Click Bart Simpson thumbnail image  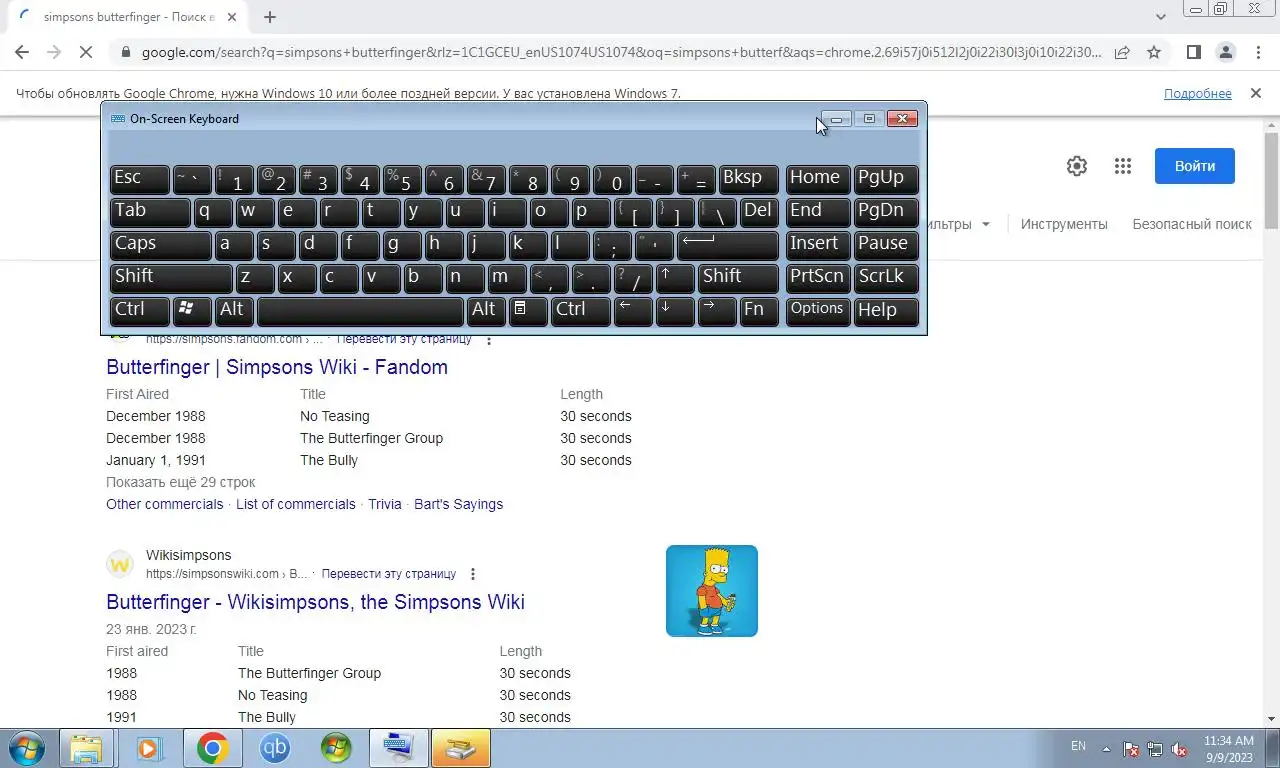click(x=712, y=591)
